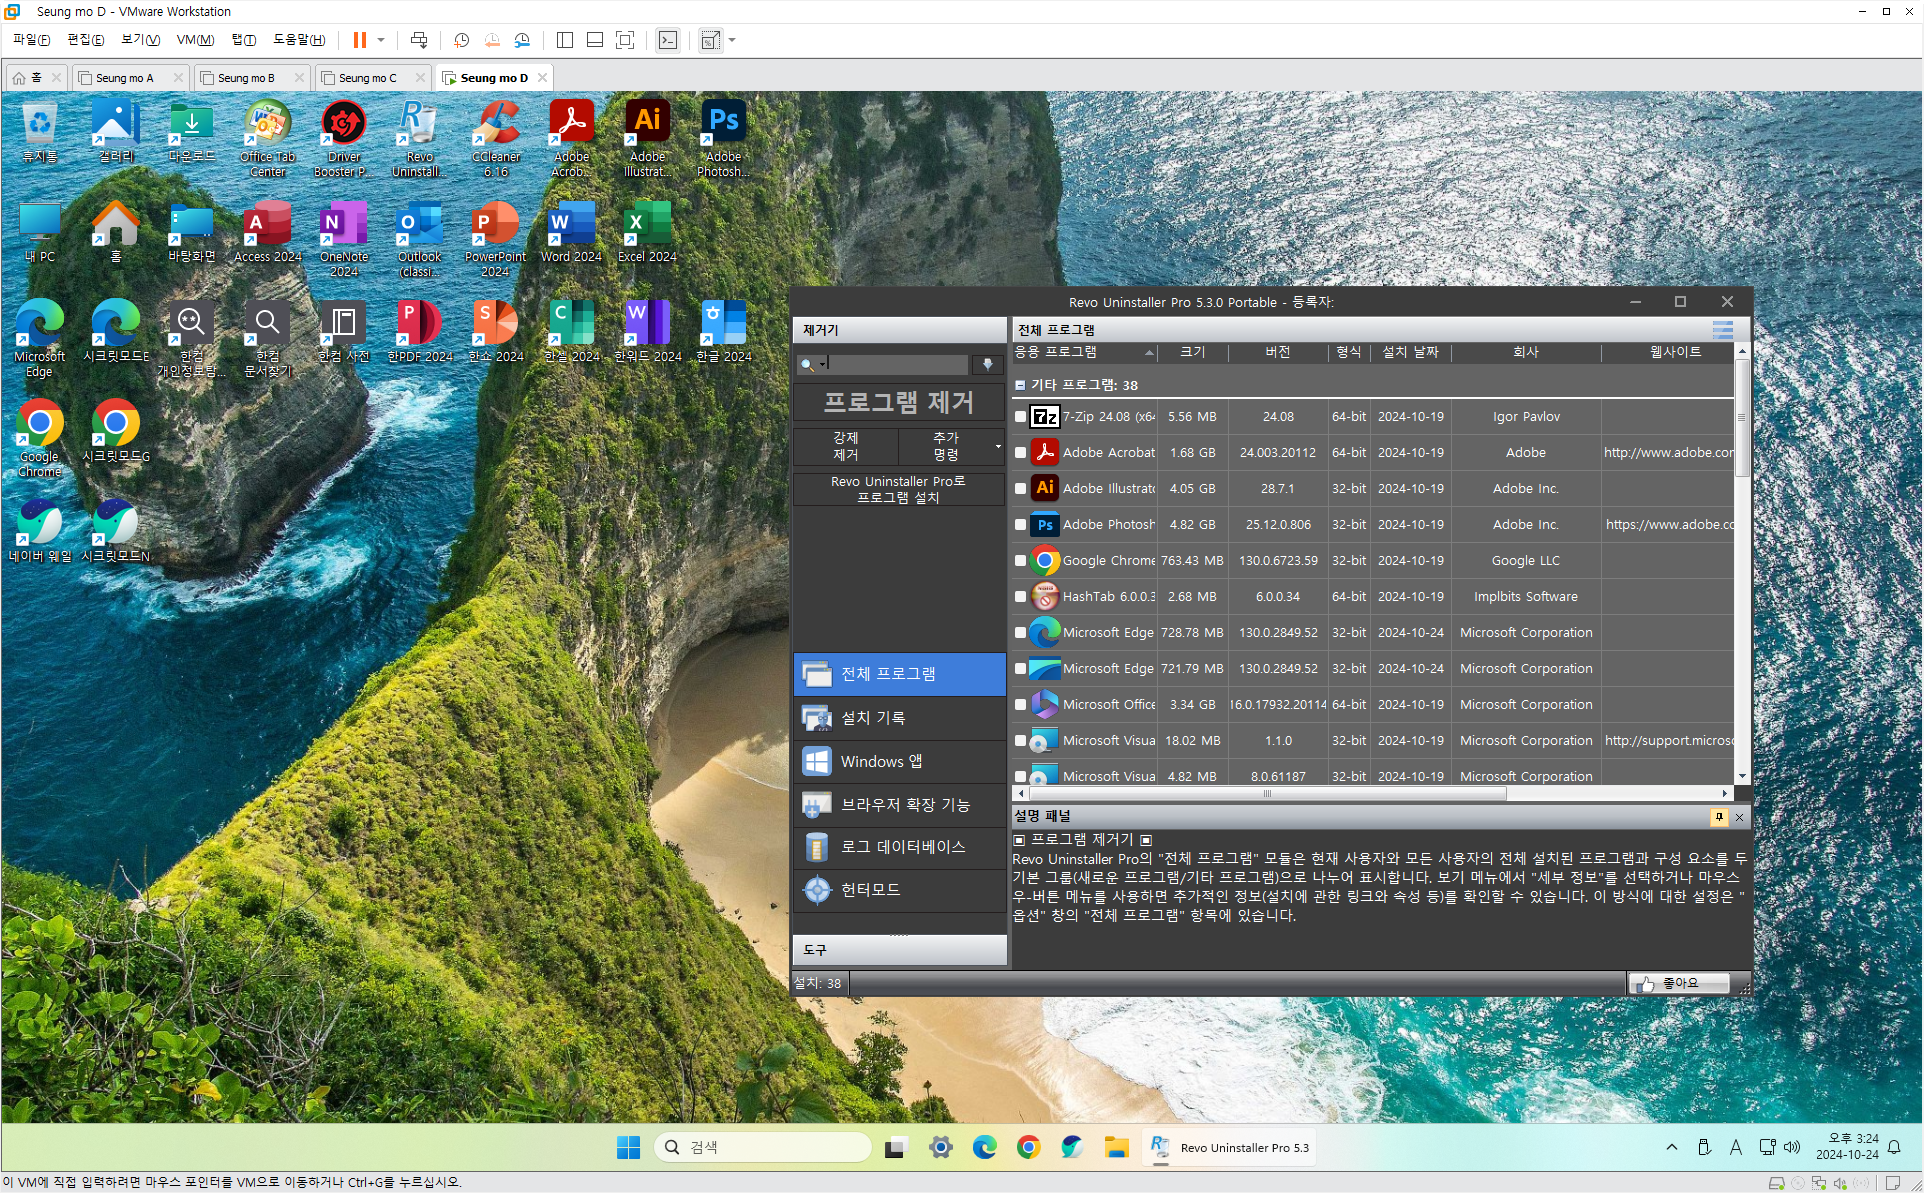Collapse the 기타 프로그램: 38 group
This screenshot has height=1193, width=1924.
[1020, 385]
